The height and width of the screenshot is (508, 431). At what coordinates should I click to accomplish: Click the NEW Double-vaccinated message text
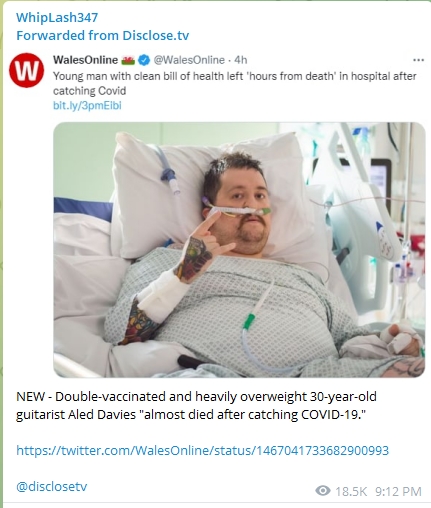coord(196,406)
